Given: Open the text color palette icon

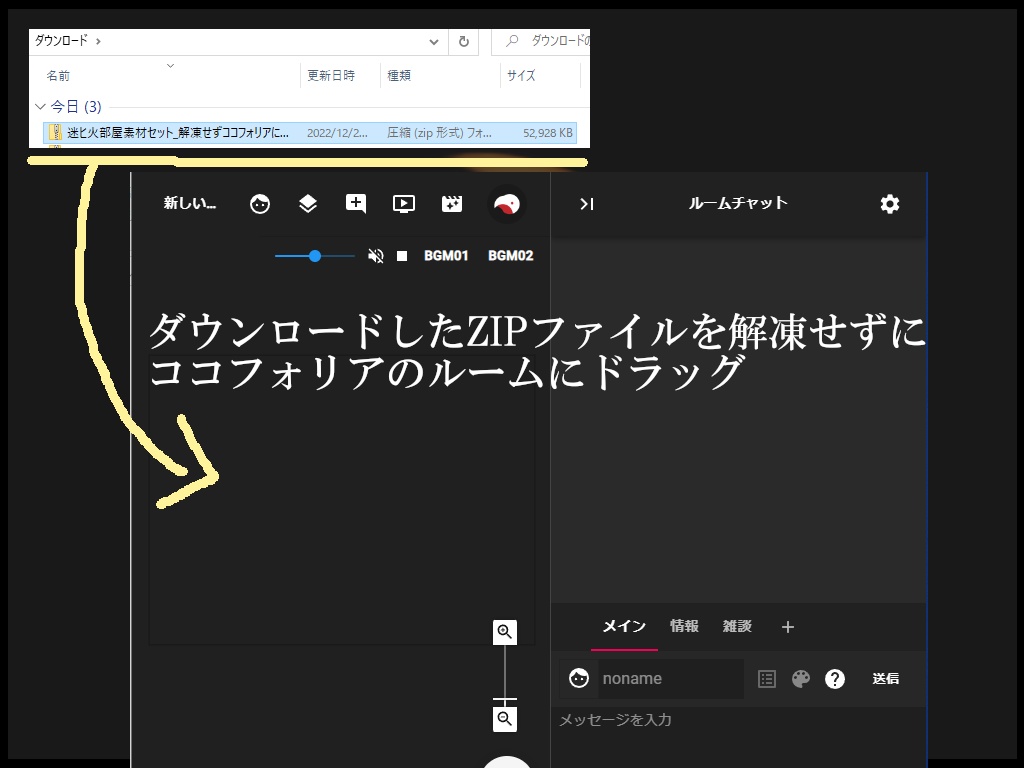Looking at the screenshot, I should [x=801, y=679].
